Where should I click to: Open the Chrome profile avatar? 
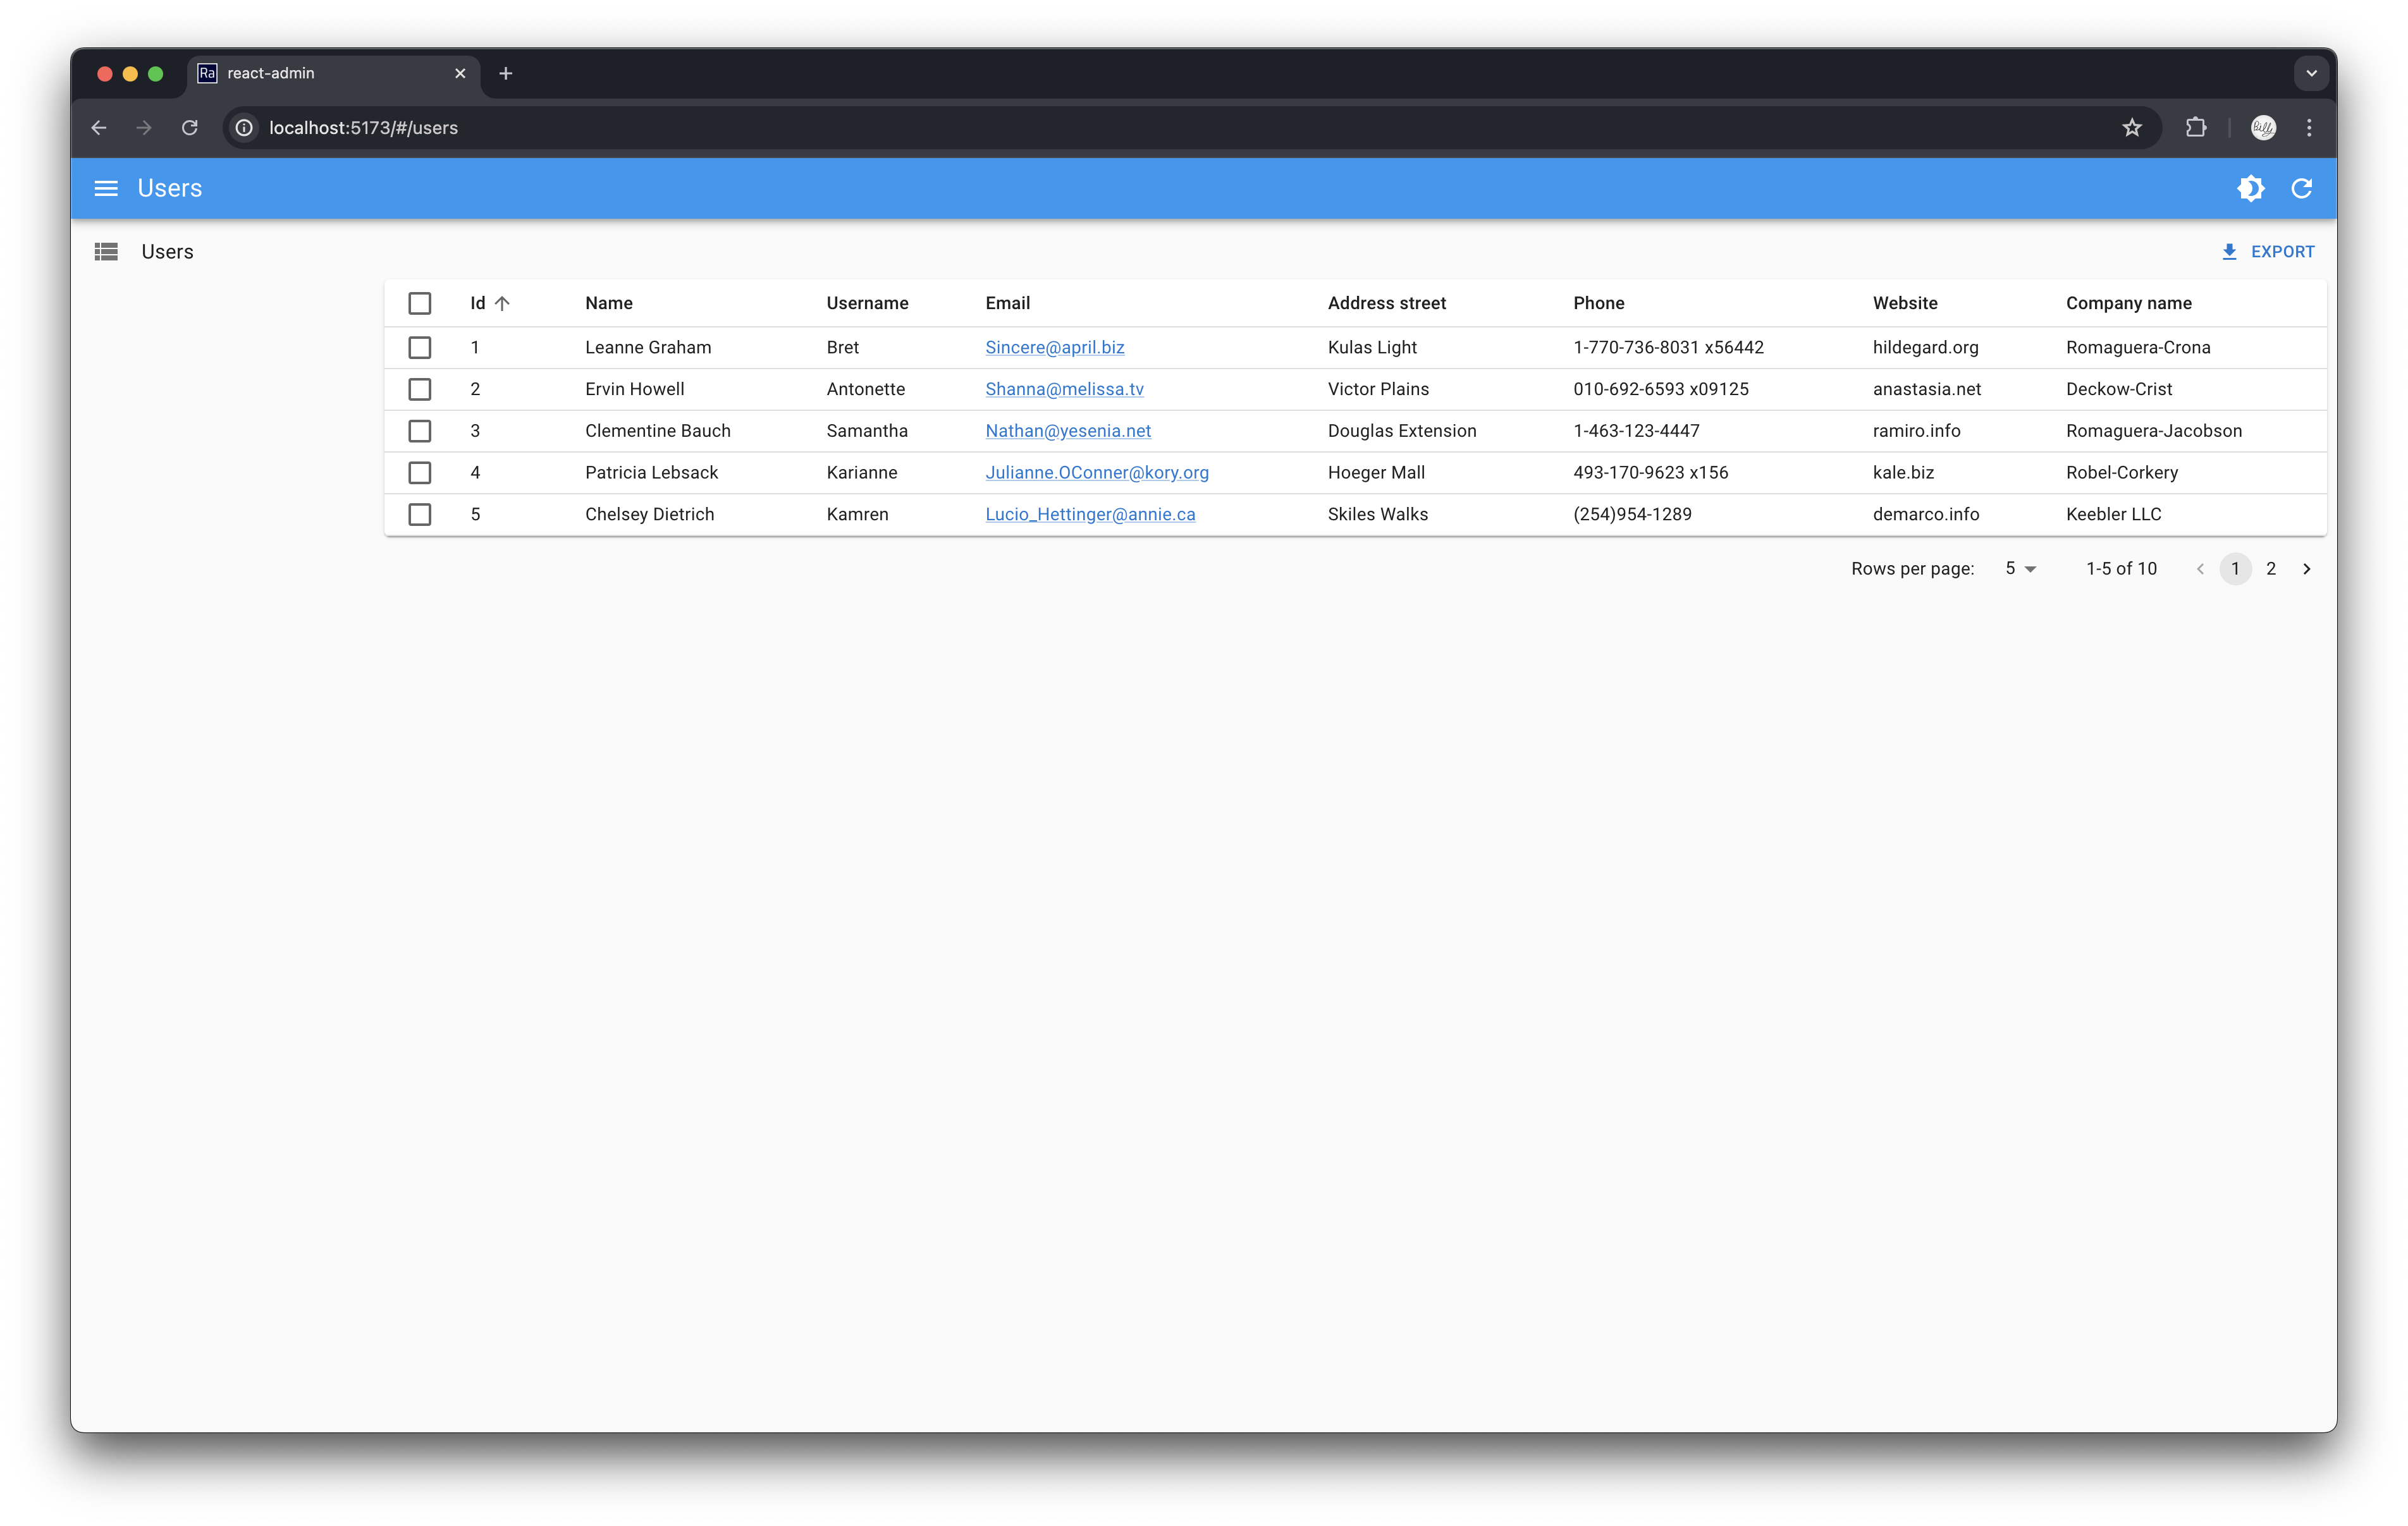tap(2263, 128)
